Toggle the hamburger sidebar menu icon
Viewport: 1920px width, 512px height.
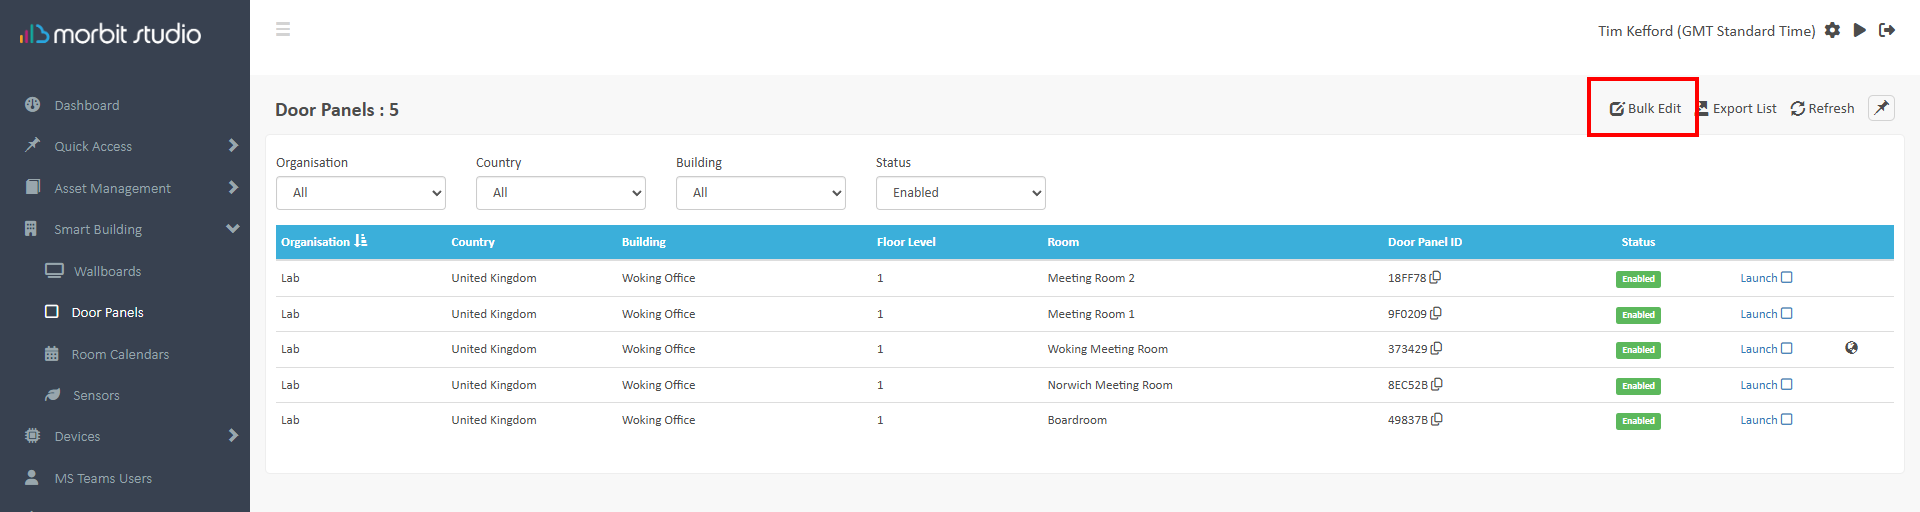(x=283, y=30)
